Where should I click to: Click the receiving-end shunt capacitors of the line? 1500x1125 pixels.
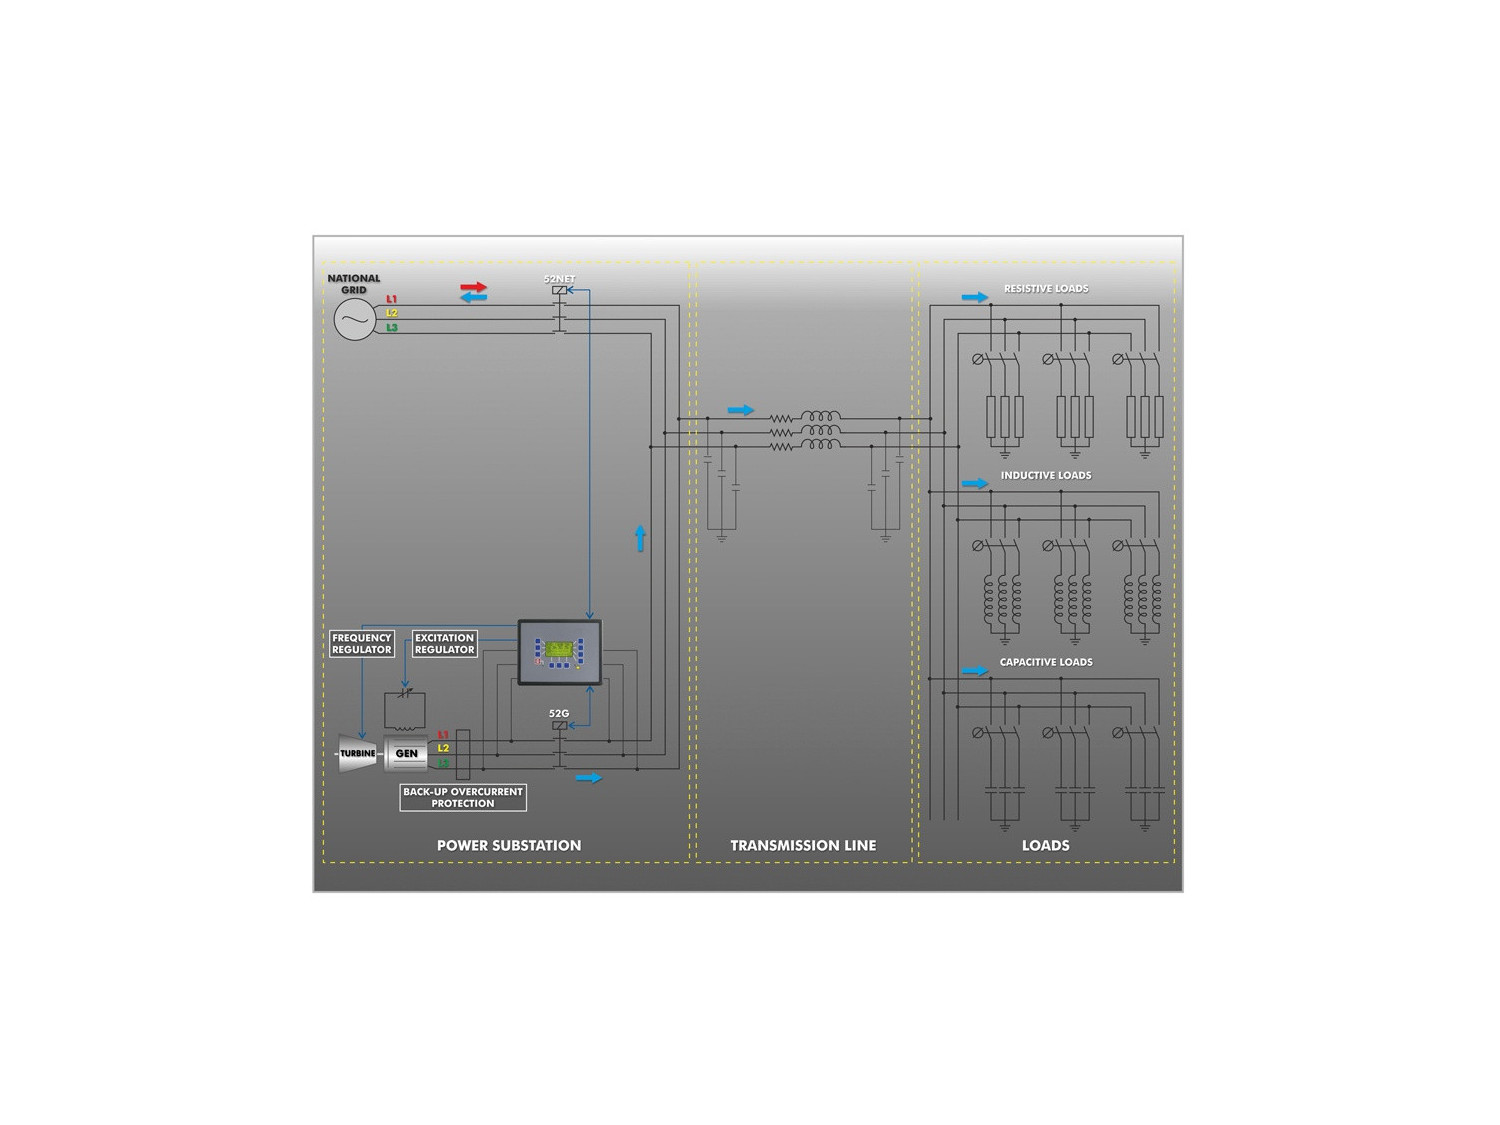tap(885, 473)
